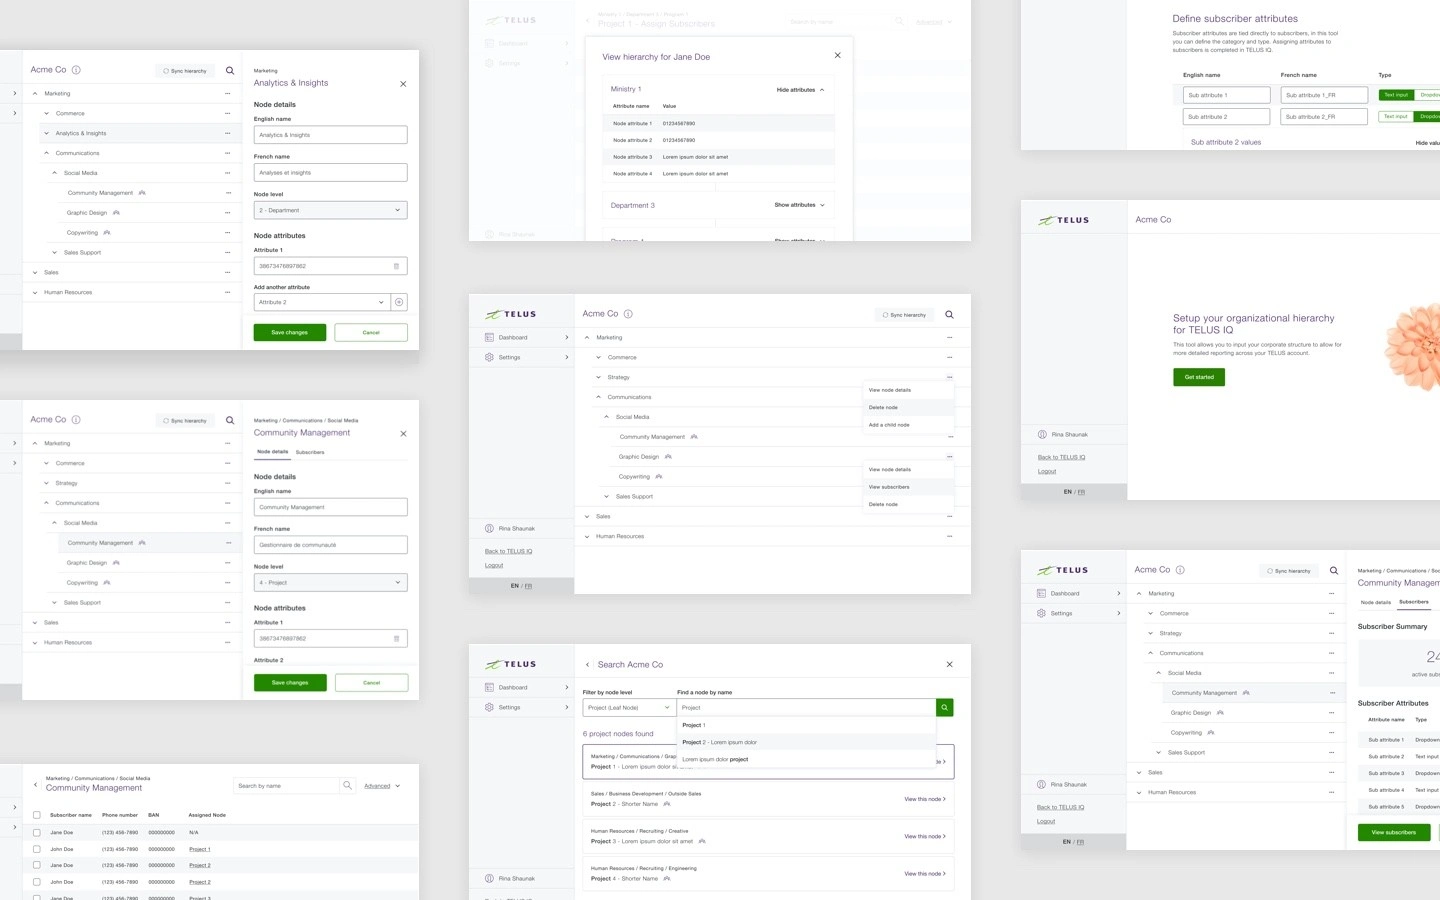The height and width of the screenshot is (900, 1440).
Task: Toggle the select-all checkbox in the subscriber table
Action: 37,815
